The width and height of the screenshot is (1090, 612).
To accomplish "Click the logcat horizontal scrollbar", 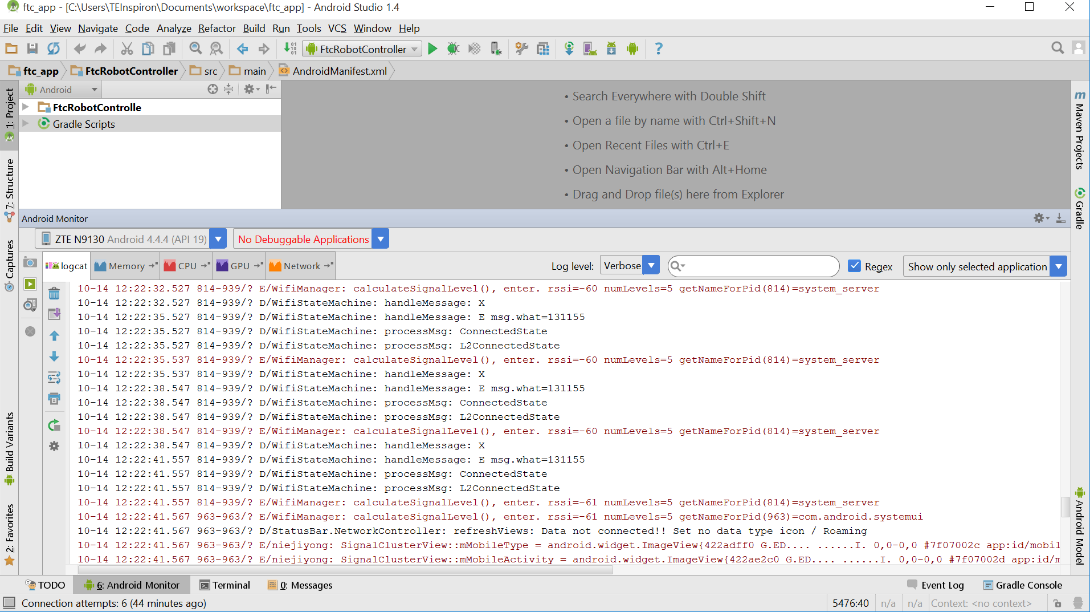I will click(x=345, y=570).
